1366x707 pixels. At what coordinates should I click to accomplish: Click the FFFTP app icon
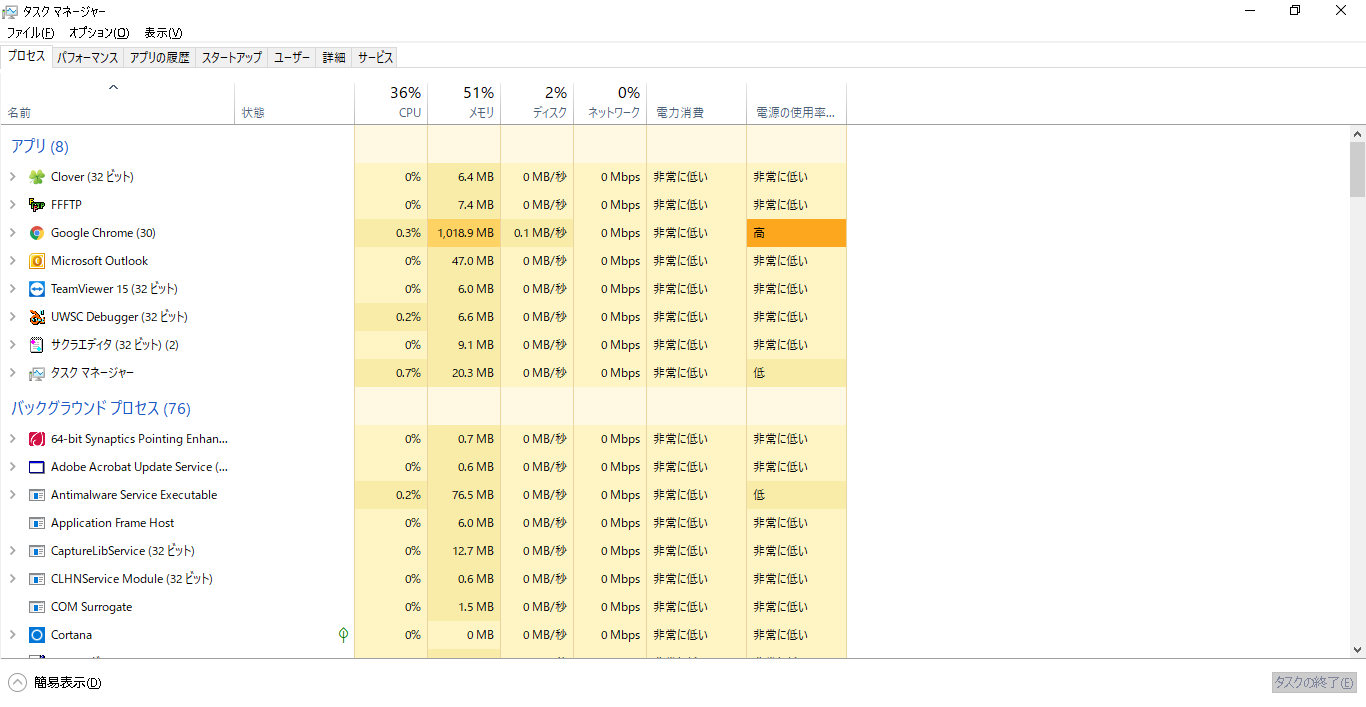[x=37, y=205]
